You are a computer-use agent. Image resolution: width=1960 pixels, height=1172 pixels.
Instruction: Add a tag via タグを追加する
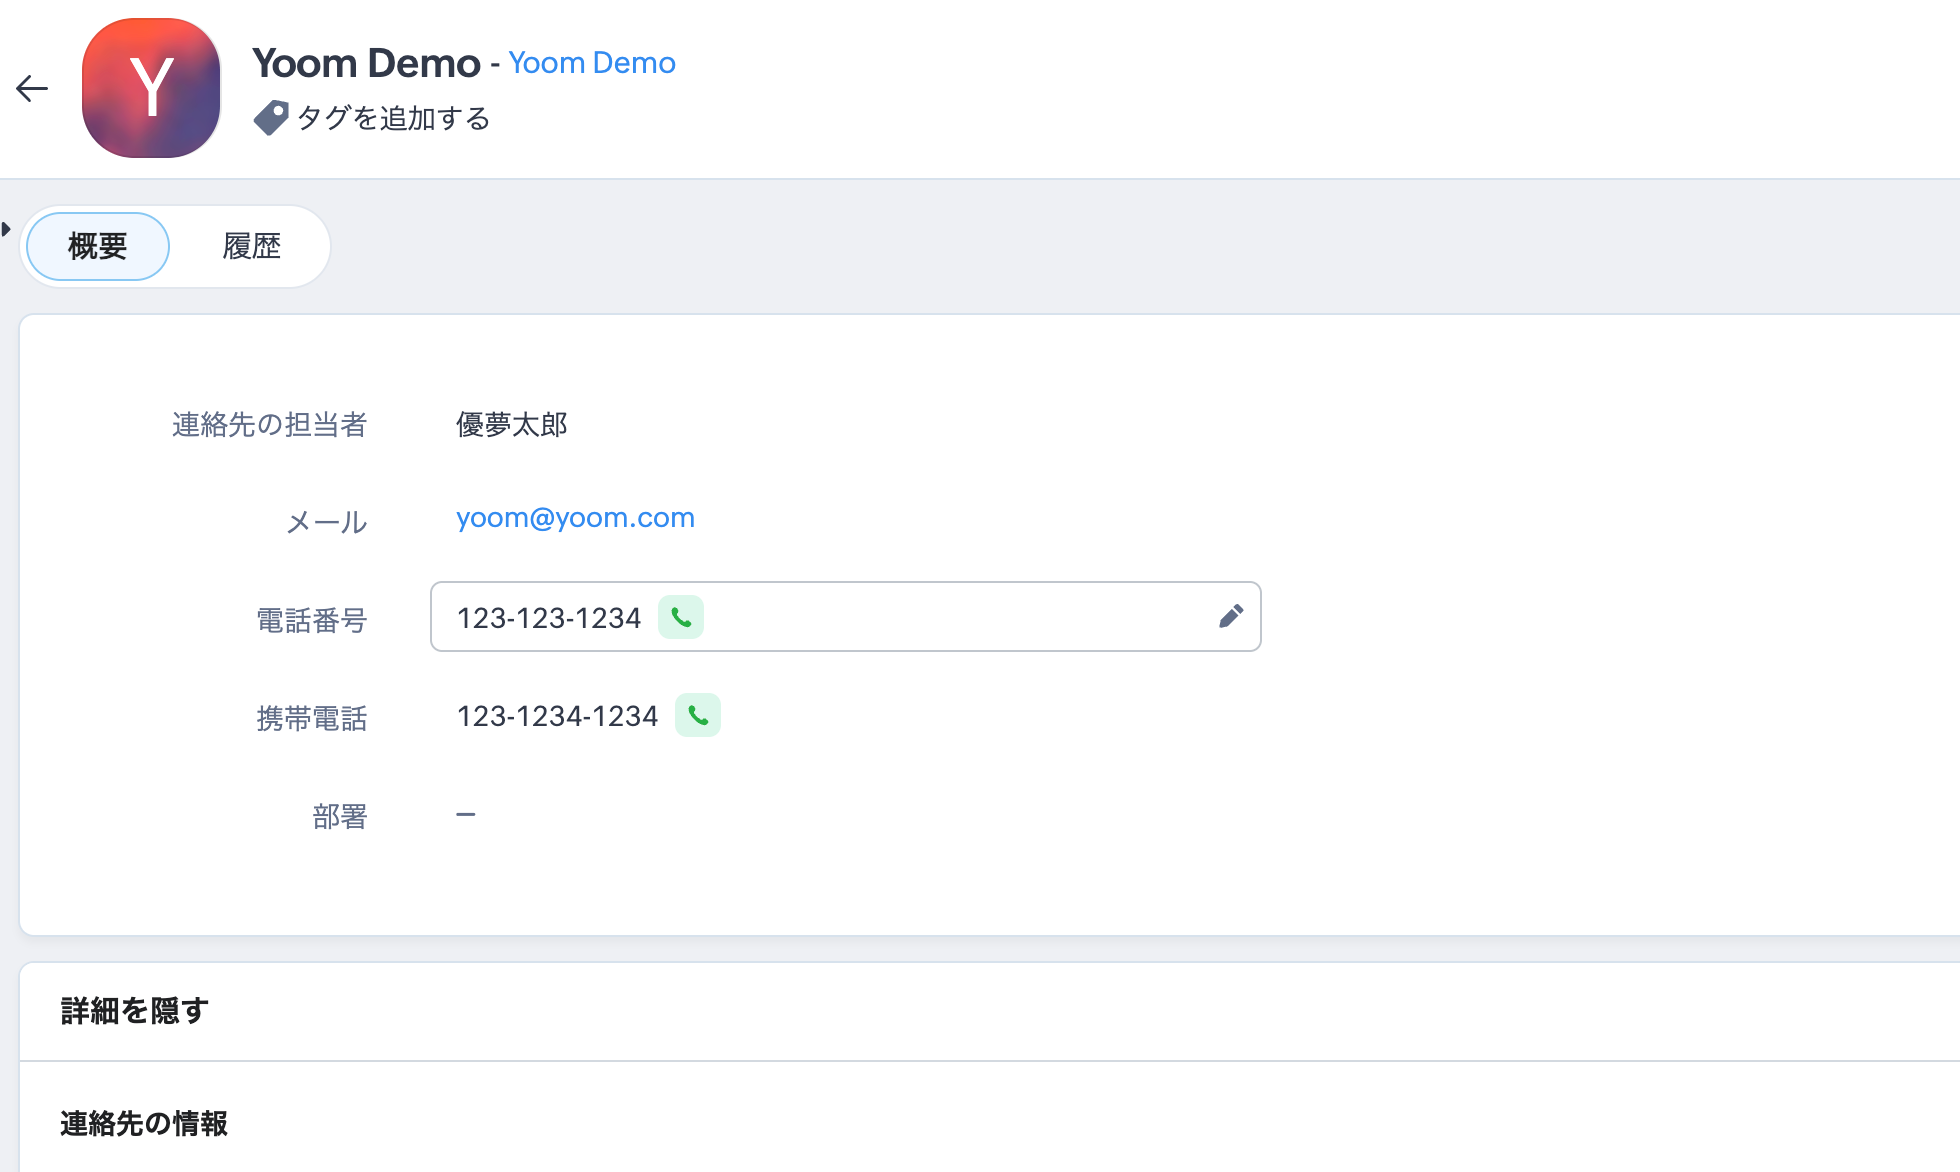point(393,118)
